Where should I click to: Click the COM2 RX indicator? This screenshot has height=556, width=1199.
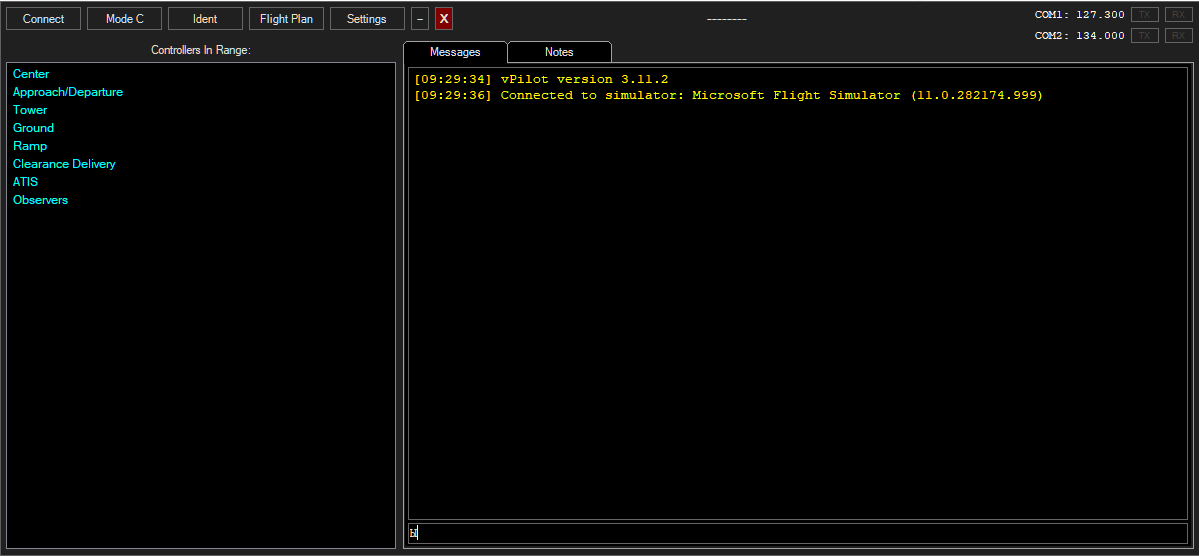pyautogui.click(x=1178, y=36)
